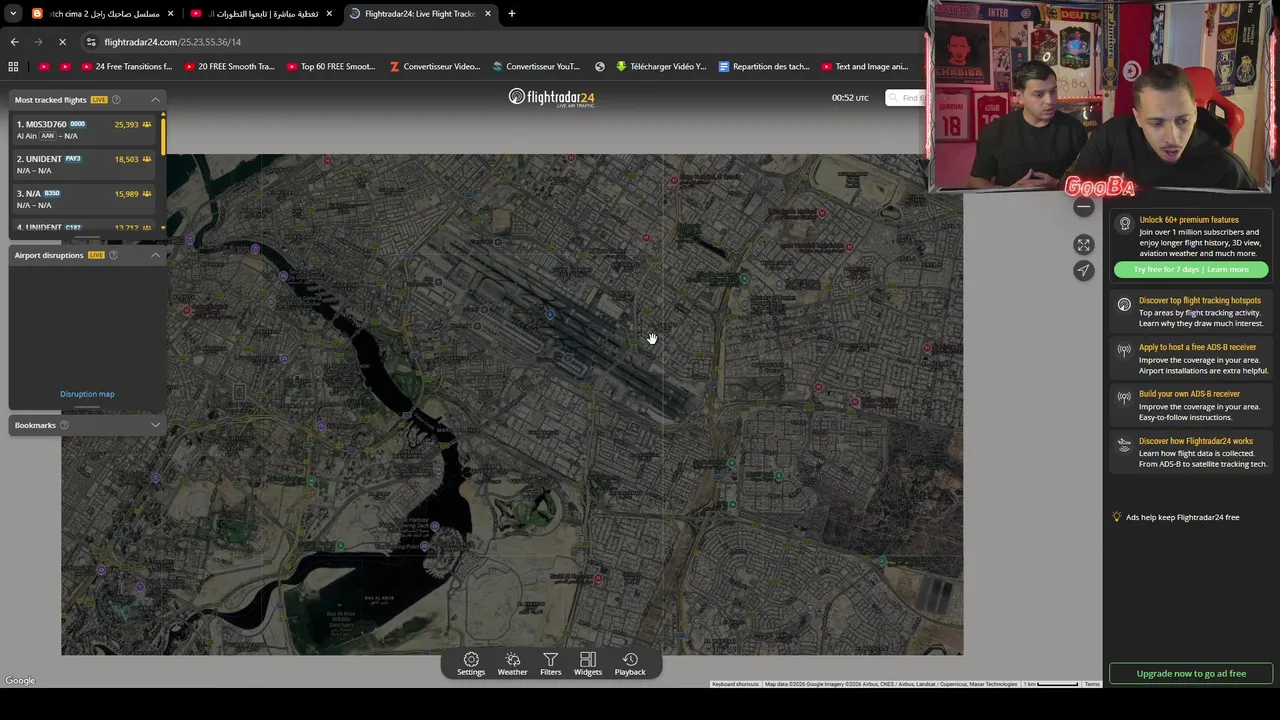Close the Flightradar24 tab

click(x=488, y=14)
